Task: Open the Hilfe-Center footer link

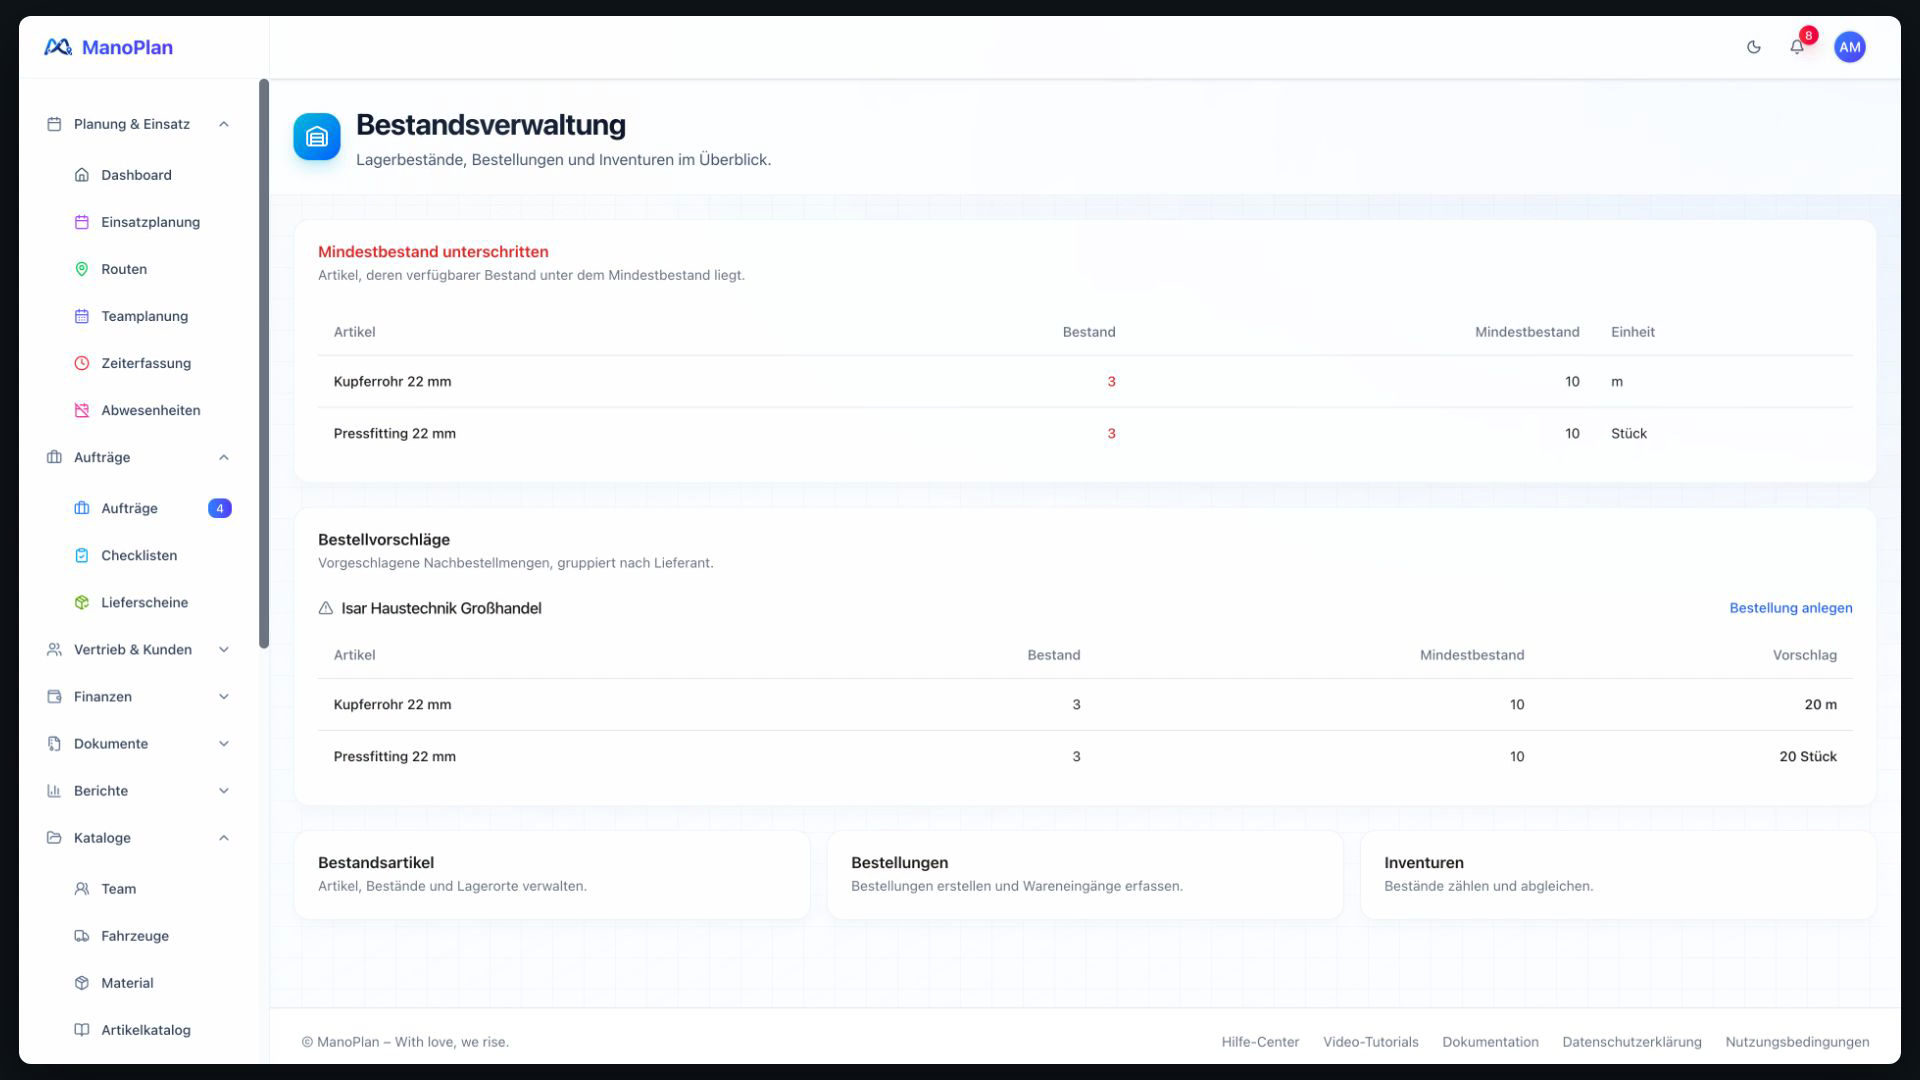Action: (1260, 1042)
